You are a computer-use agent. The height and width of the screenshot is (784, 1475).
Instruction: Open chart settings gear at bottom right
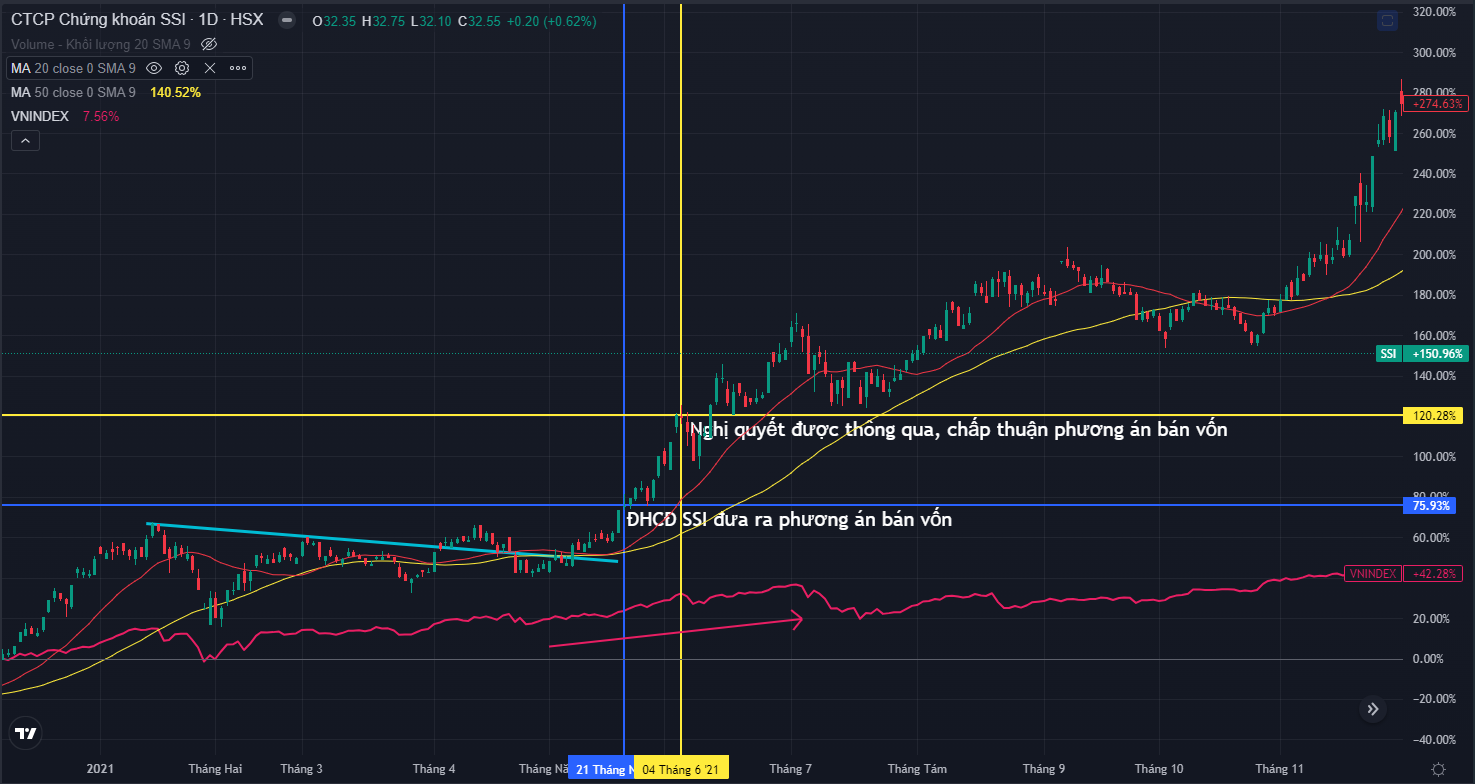pyautogui.click(x=1437, y=769)
